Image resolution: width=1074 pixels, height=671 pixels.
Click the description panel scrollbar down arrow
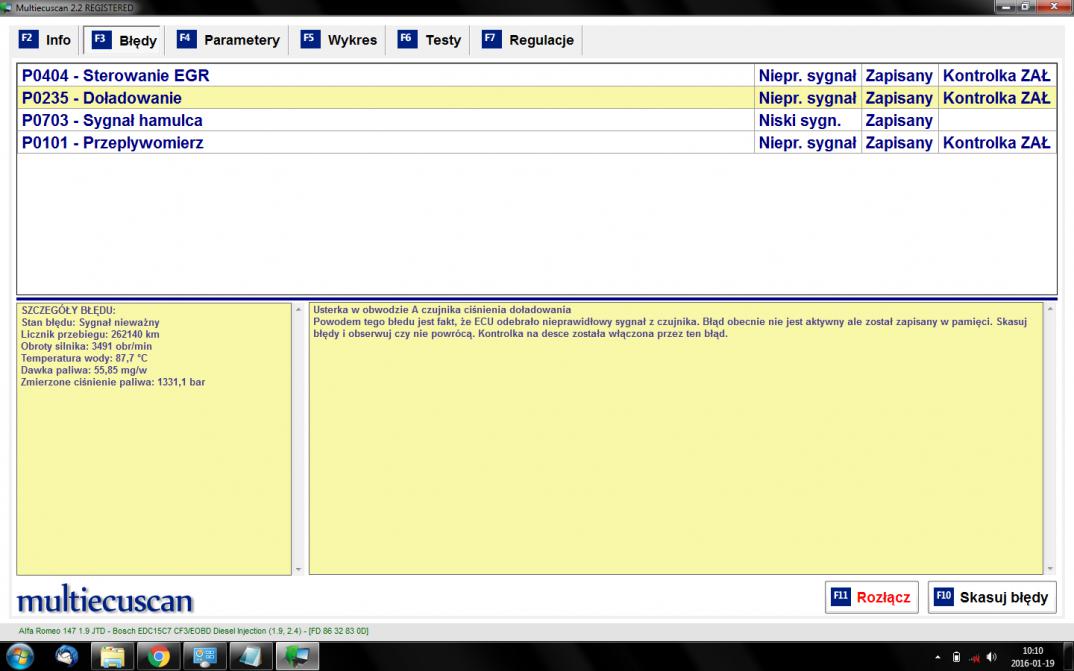point(1050,568)
